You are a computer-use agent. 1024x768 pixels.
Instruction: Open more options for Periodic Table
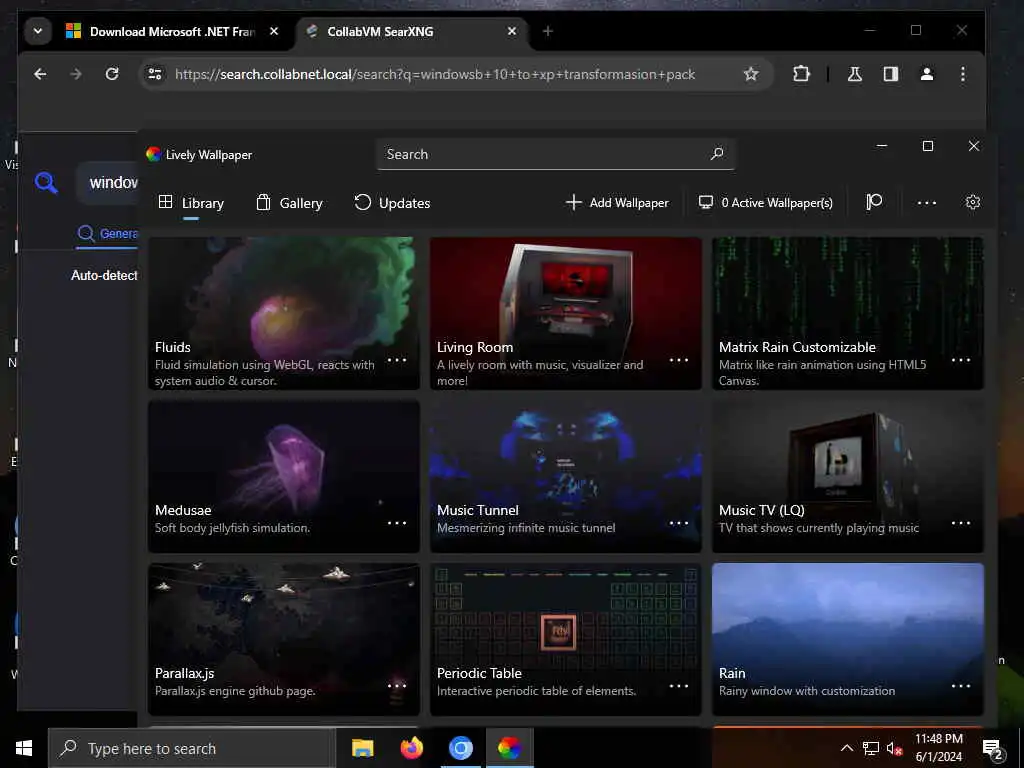[679, 686]
